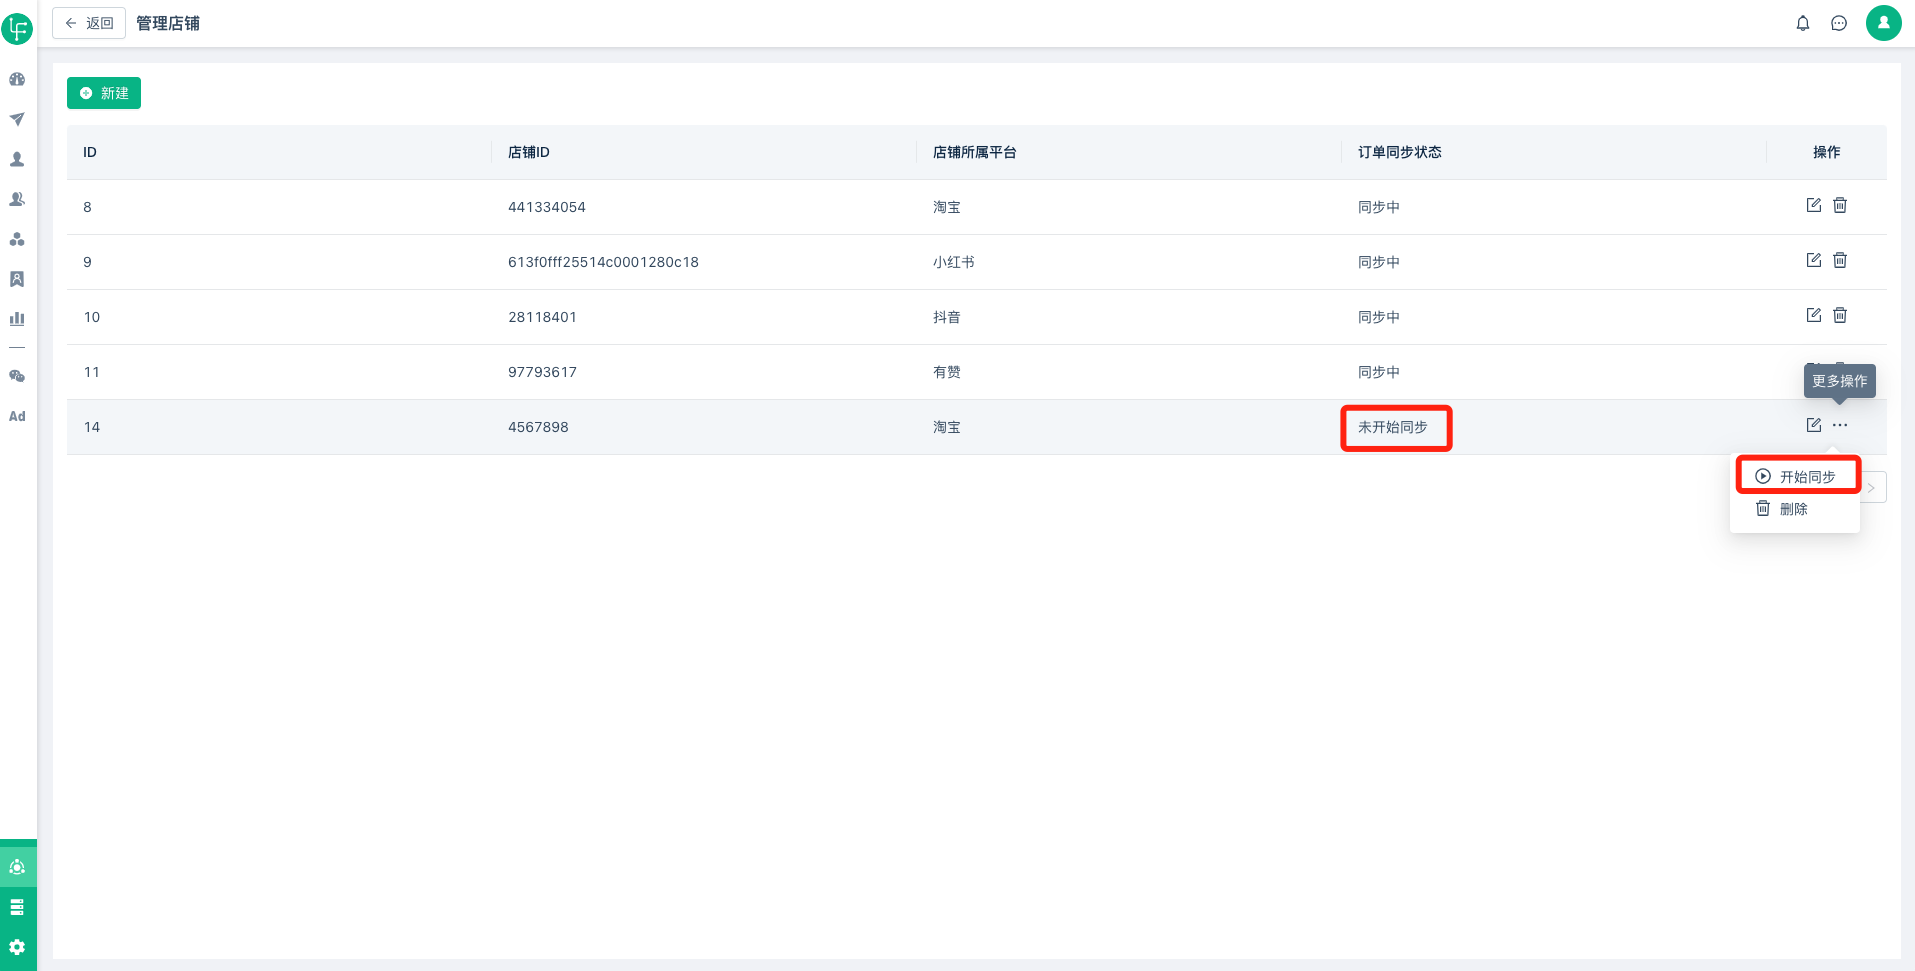
Task: Click the ID value 10
Action: click(x=92, y=317)
